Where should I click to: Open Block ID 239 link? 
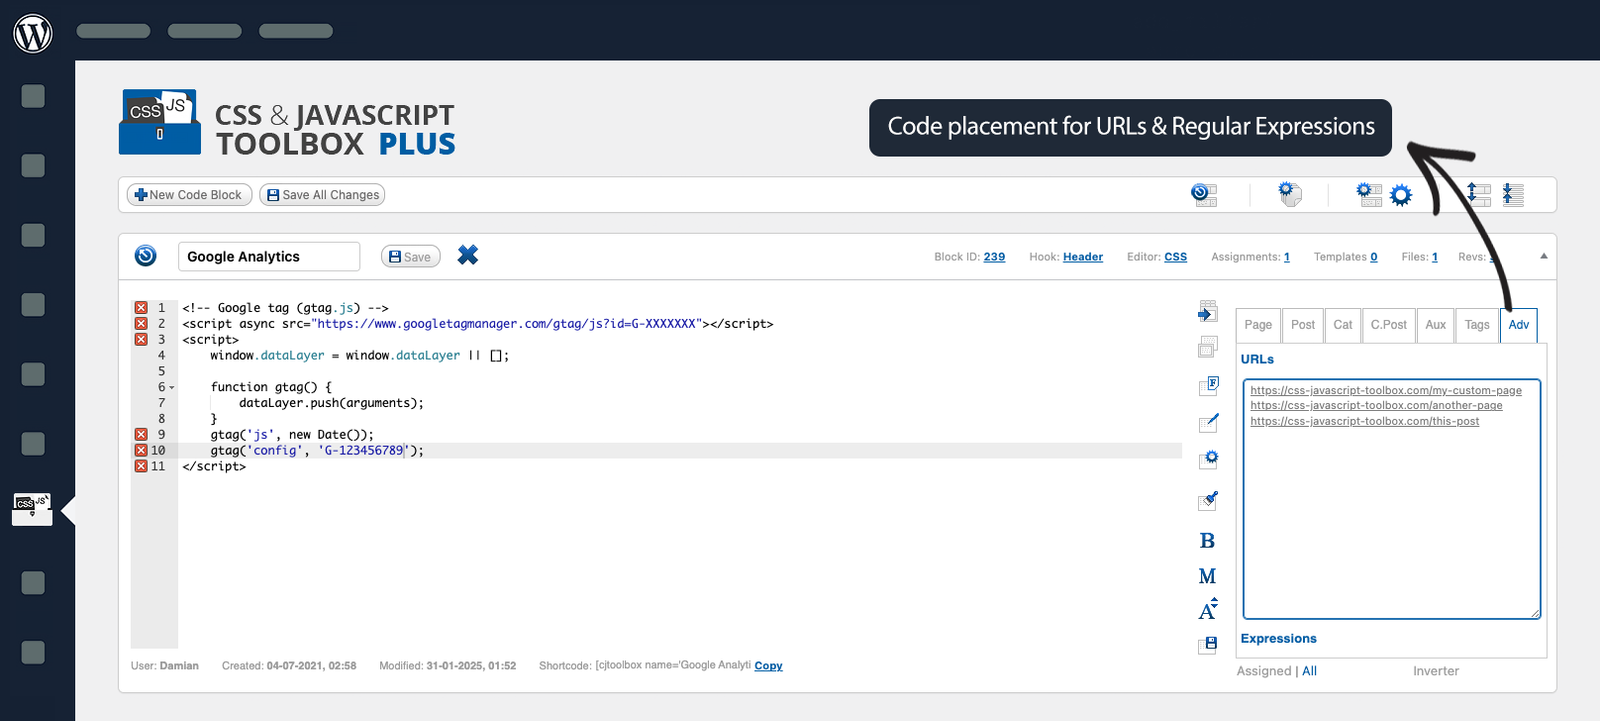[994, 257]
